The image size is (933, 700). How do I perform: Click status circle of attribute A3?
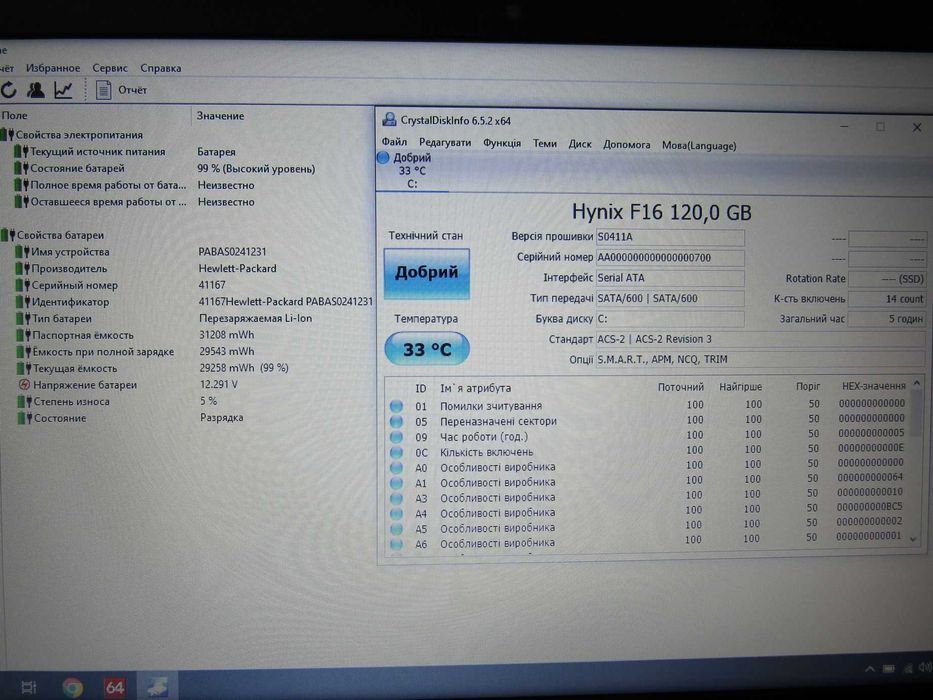[x=396, y=498]
